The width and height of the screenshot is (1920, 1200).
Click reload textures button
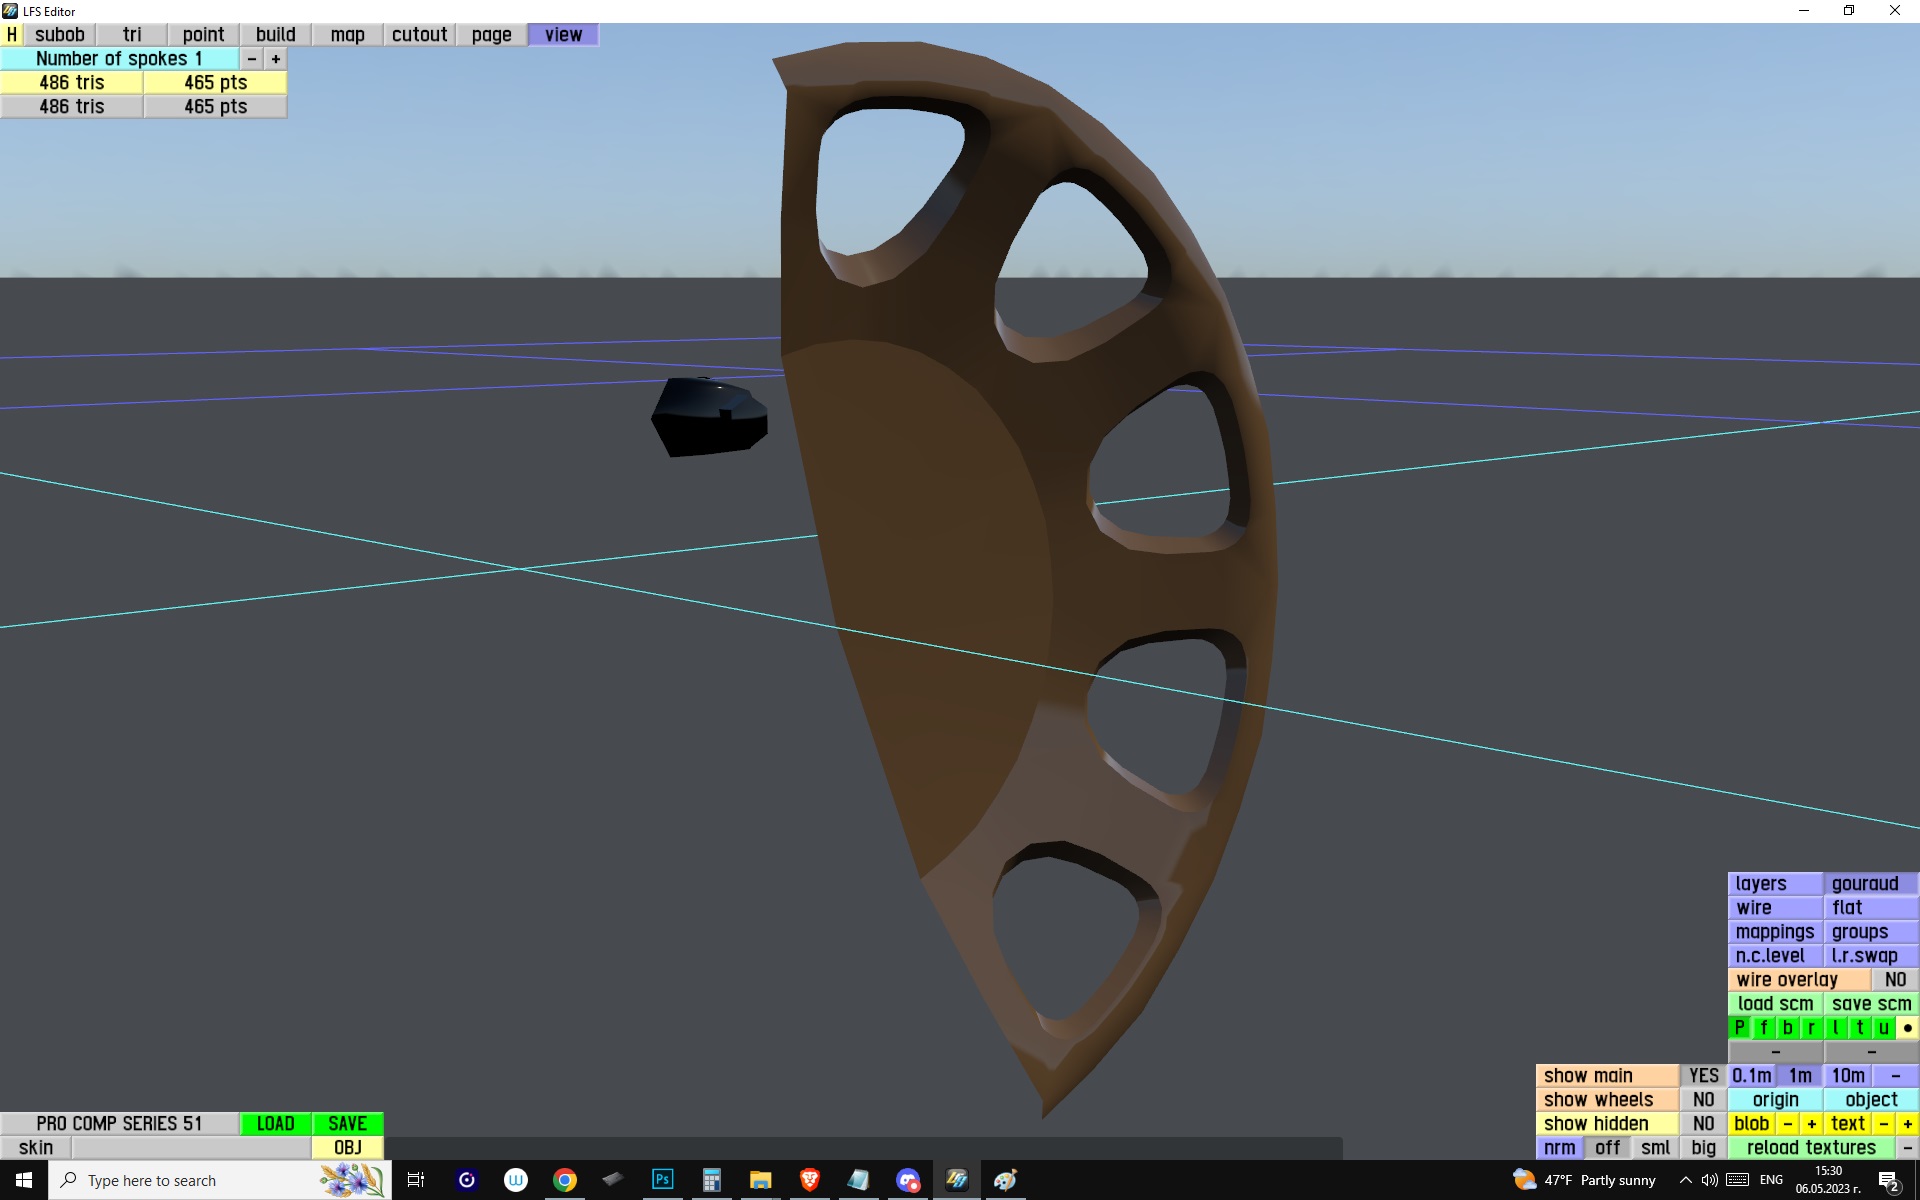[1811, 1148]
